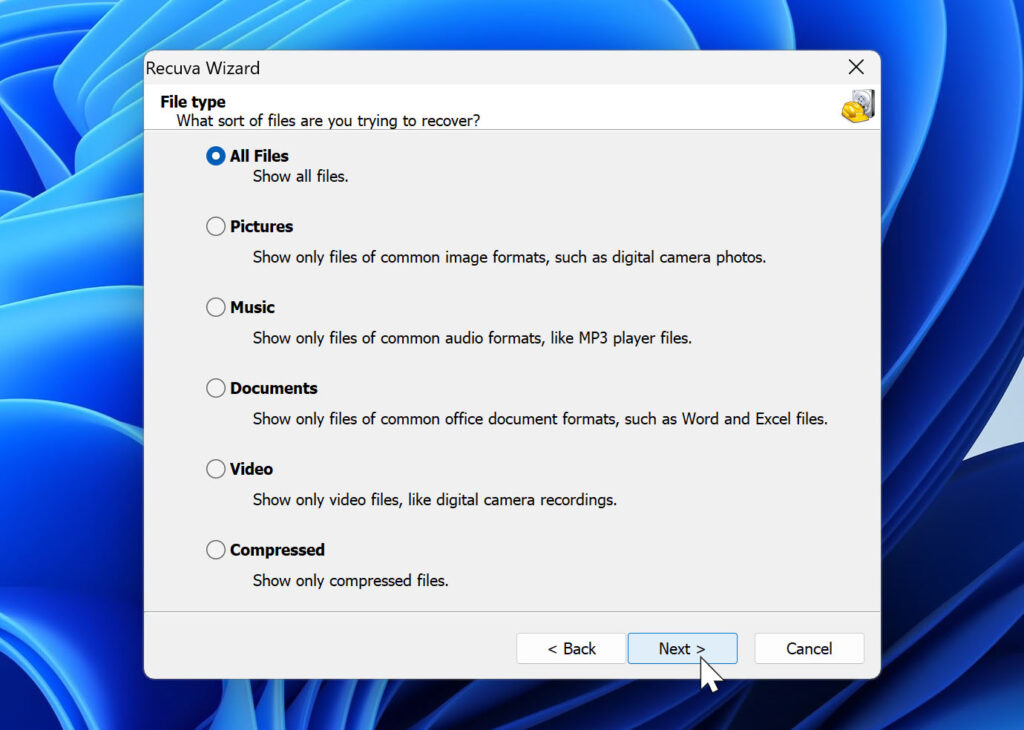Go back using the Back button
This screenshot has width=1024, height=730.
click(571, 648)
